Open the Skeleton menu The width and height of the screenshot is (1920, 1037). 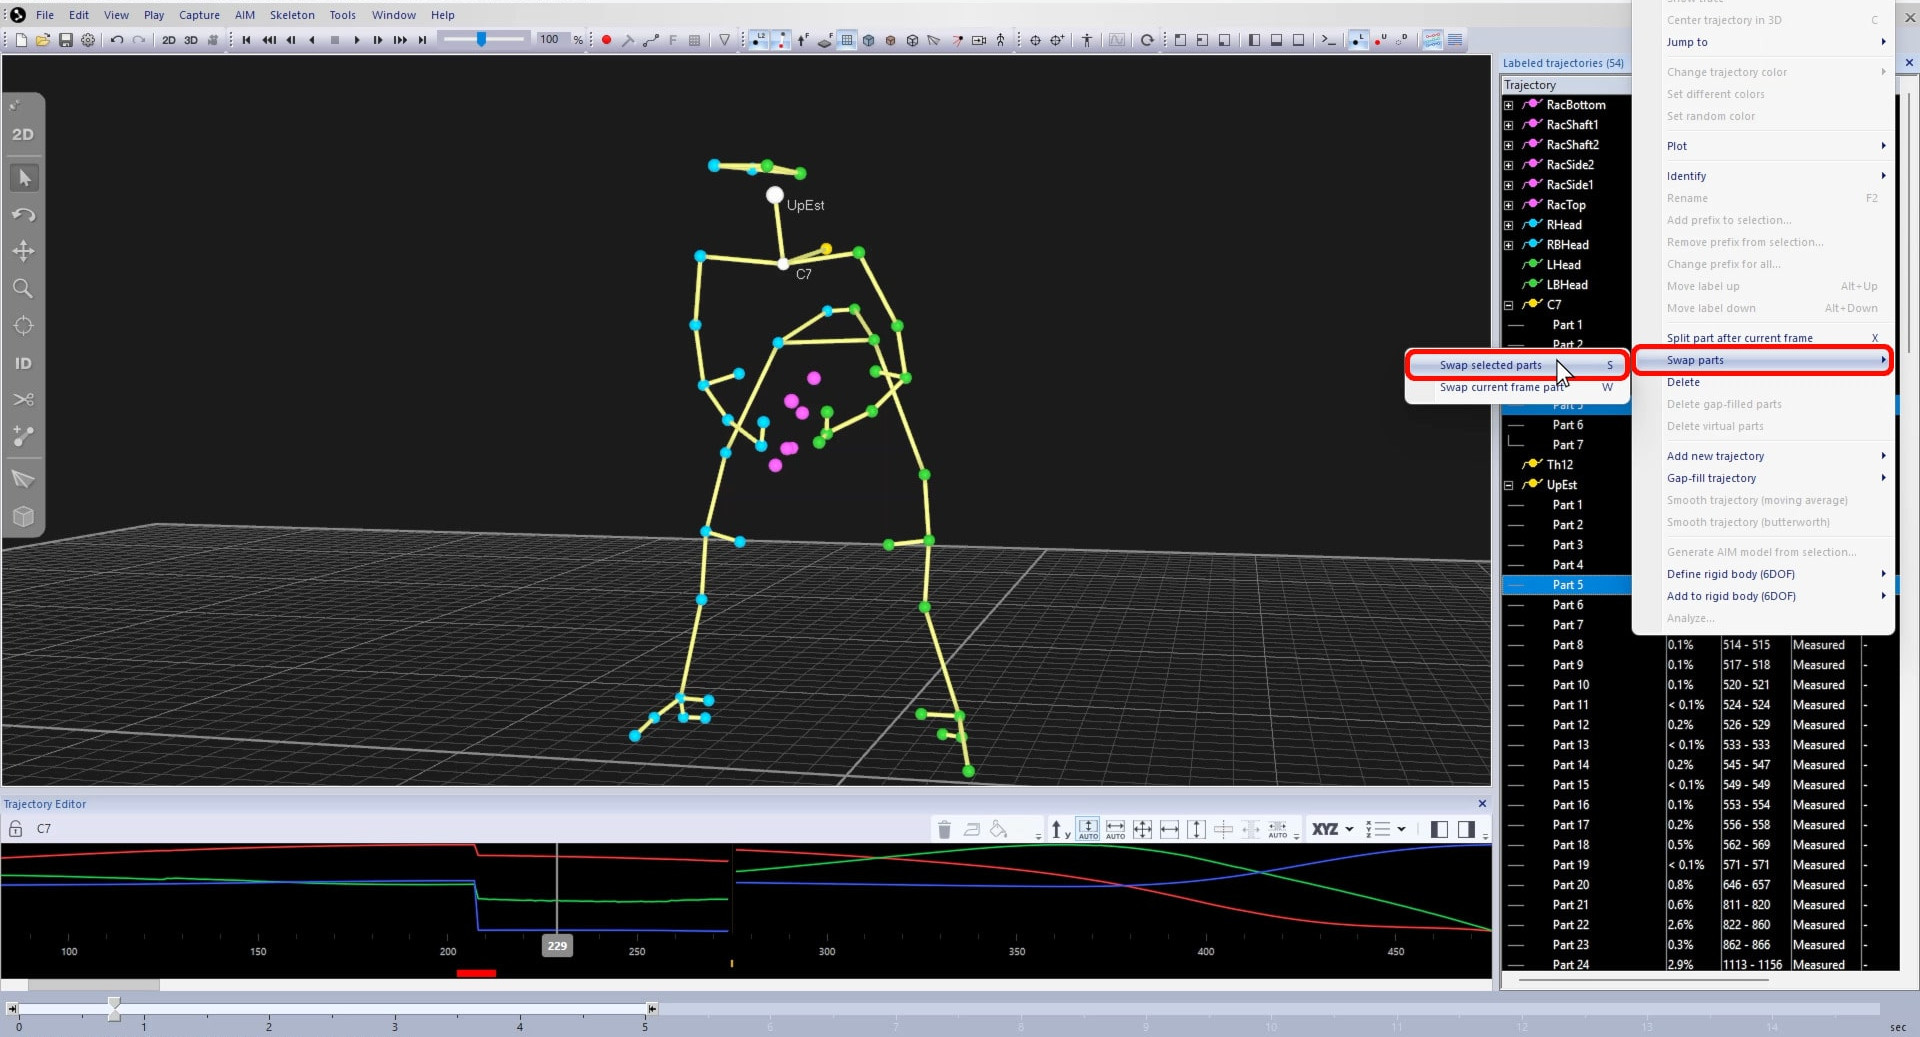292,15
